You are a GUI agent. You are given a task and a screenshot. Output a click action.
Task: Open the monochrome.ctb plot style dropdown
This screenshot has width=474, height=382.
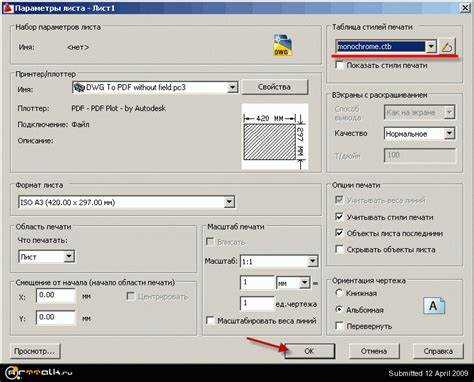tap(431, 47)
